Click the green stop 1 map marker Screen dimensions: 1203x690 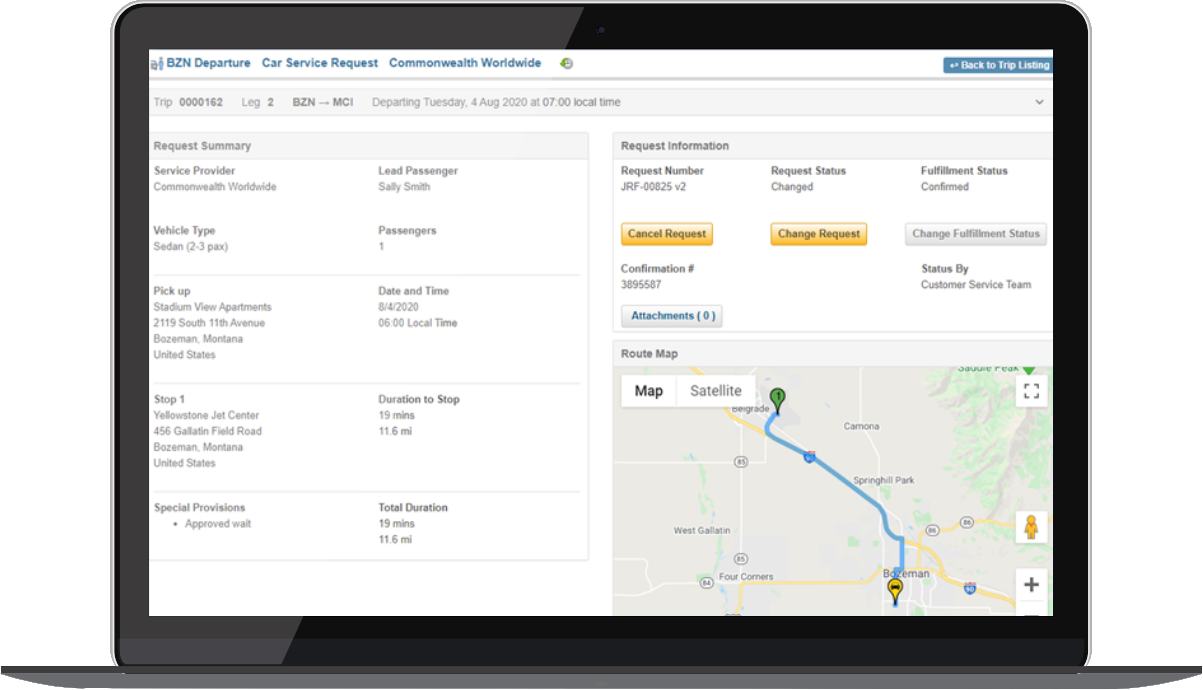point(777,399)
